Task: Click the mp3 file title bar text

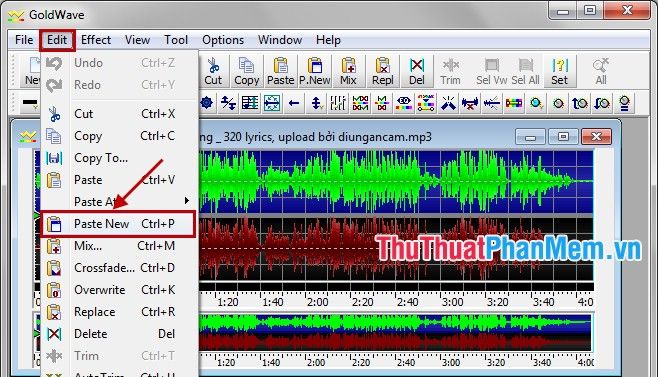Action: (316, 137)
